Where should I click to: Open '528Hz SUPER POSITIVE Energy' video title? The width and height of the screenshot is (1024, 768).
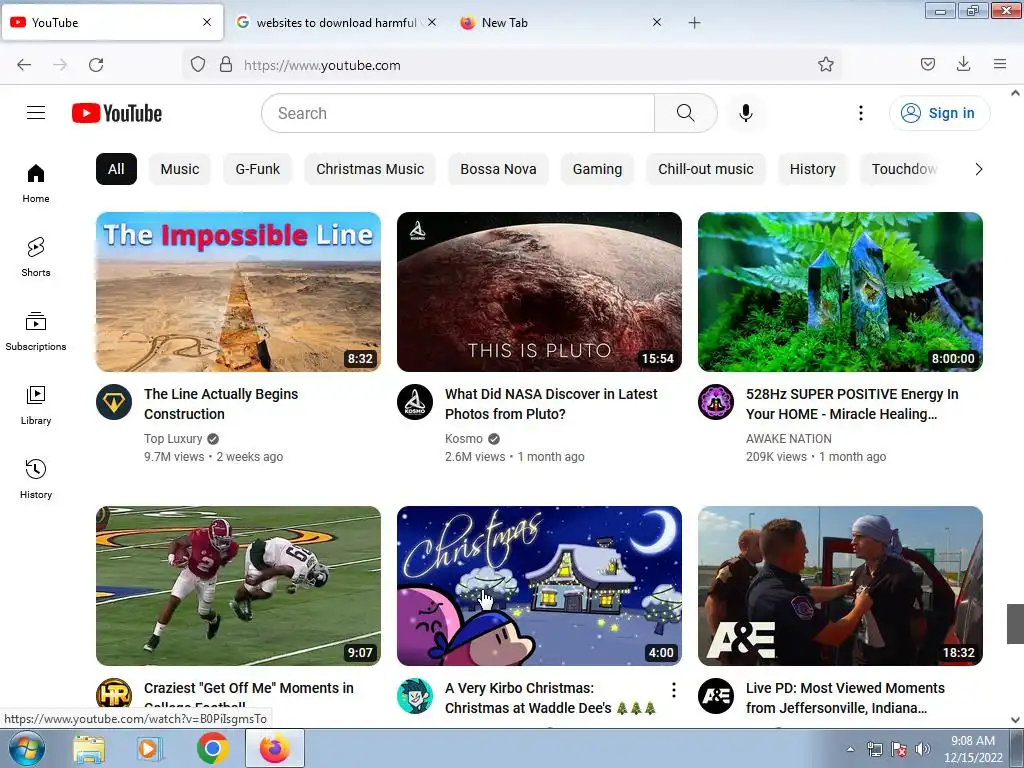click(852, 404)
